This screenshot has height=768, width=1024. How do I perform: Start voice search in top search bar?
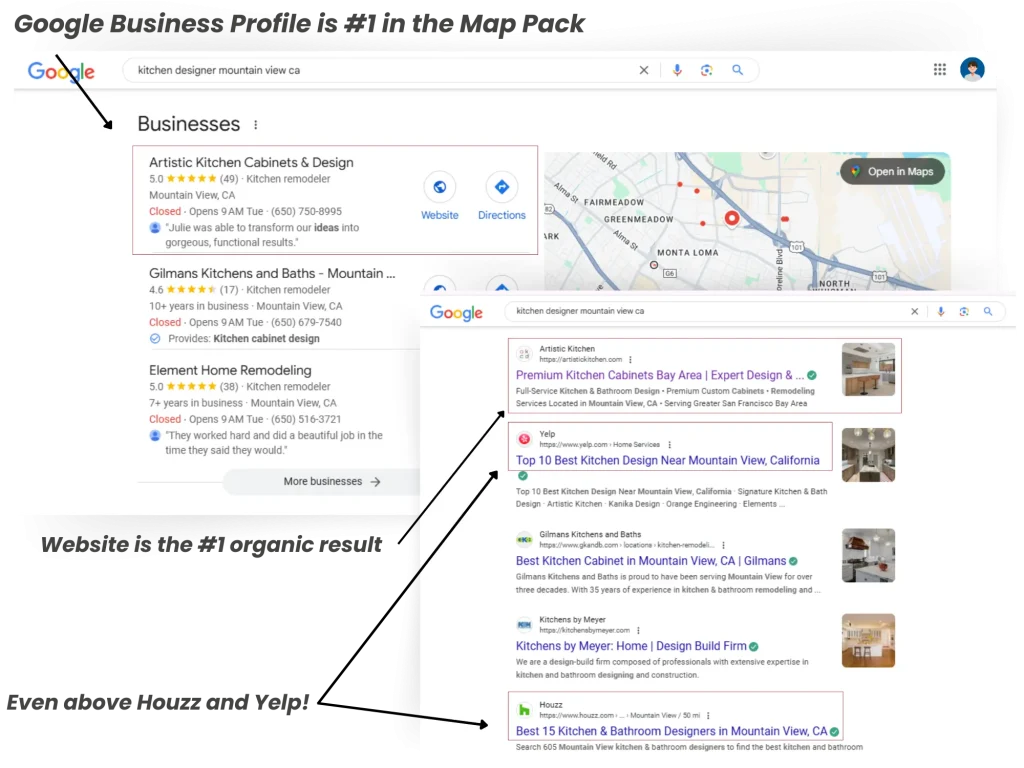(677, 70)
